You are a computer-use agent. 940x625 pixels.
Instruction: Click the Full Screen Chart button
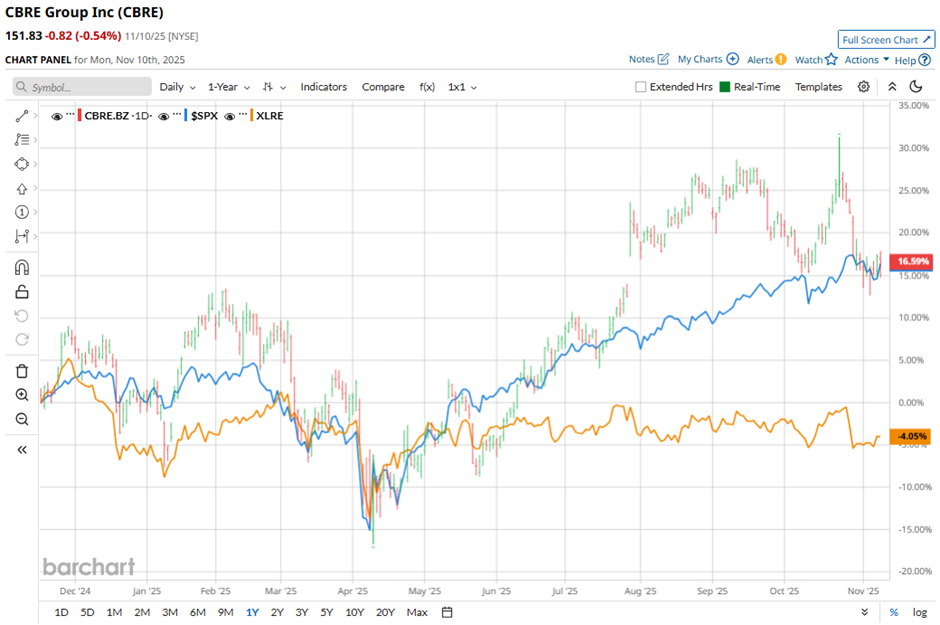(886, 40)
